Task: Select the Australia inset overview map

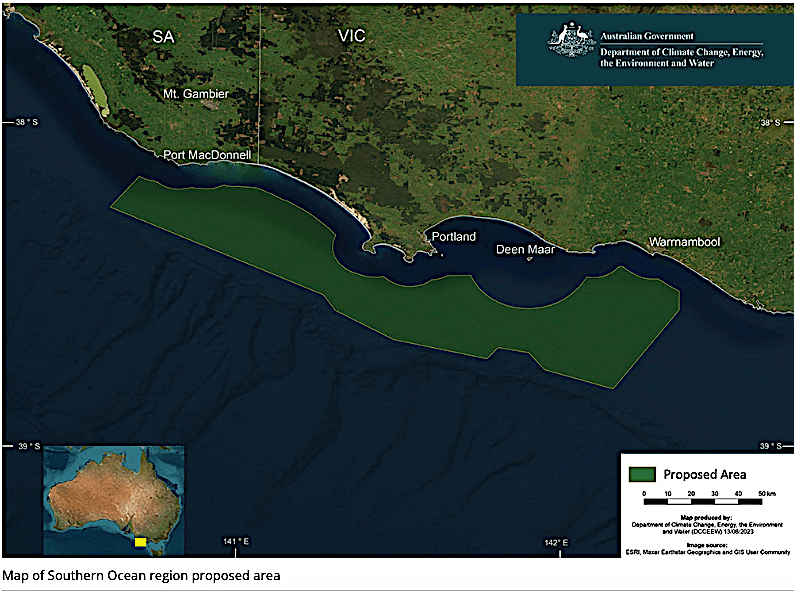Action: coord(113,500)
